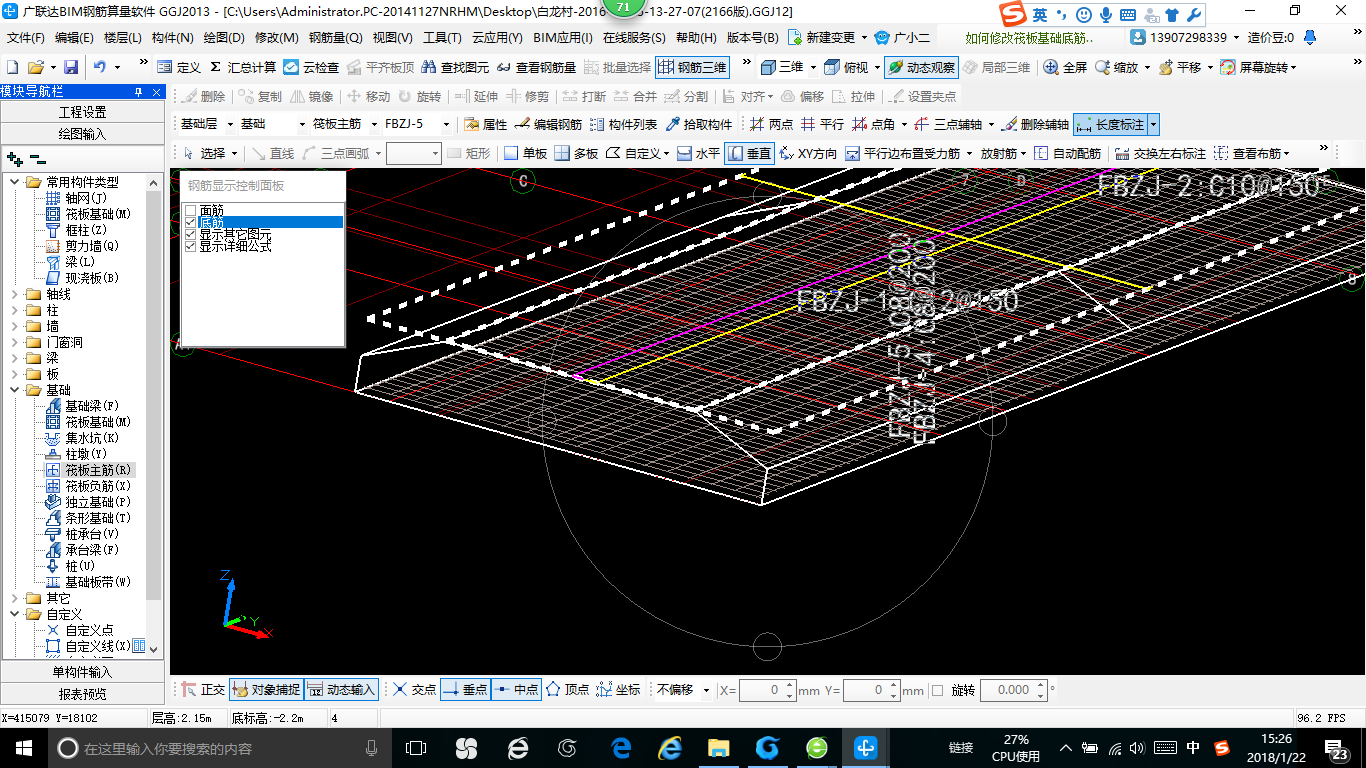
Task: Select 集水坑(K) in the tree
Action: click(x=91, y=438)
